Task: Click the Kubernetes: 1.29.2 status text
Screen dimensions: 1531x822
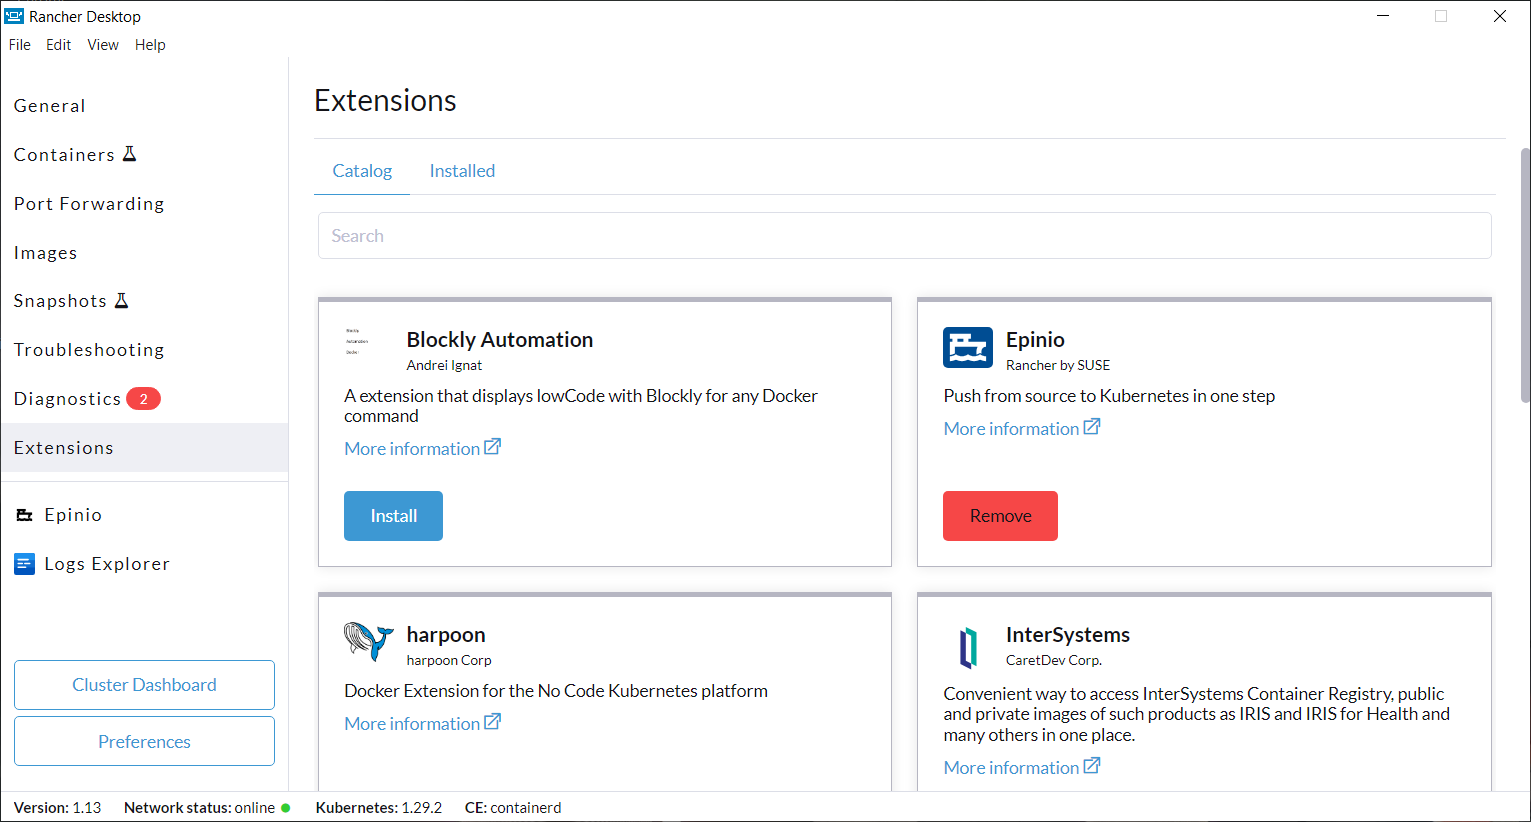Action: coord(379,808)
